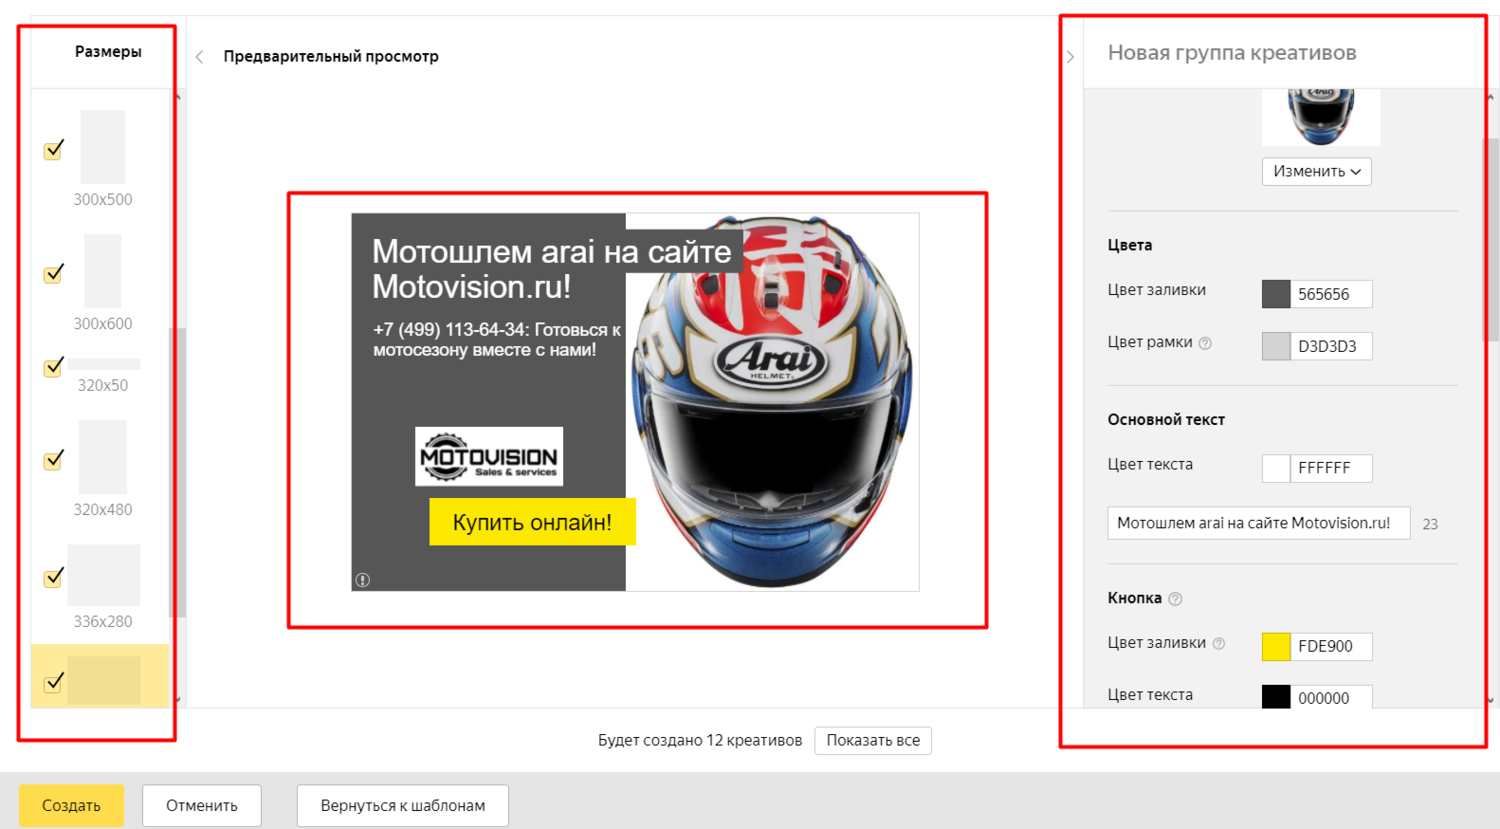Viewport: 1500px width, 829px height.
Task: Toggle the 320x50 size checkbox
Action: (54, 367)
